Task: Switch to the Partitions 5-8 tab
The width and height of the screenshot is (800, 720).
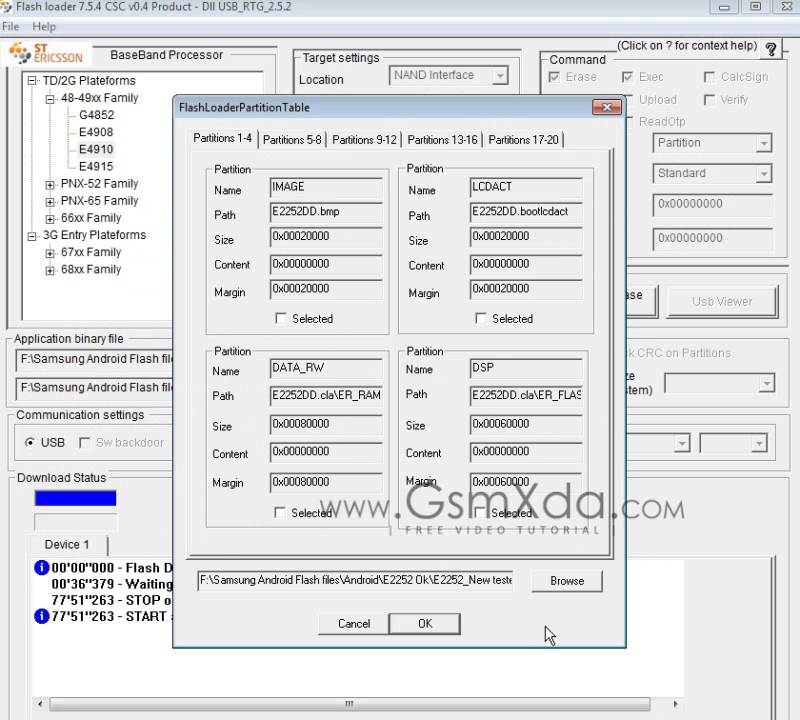Action: coord(292,140)
